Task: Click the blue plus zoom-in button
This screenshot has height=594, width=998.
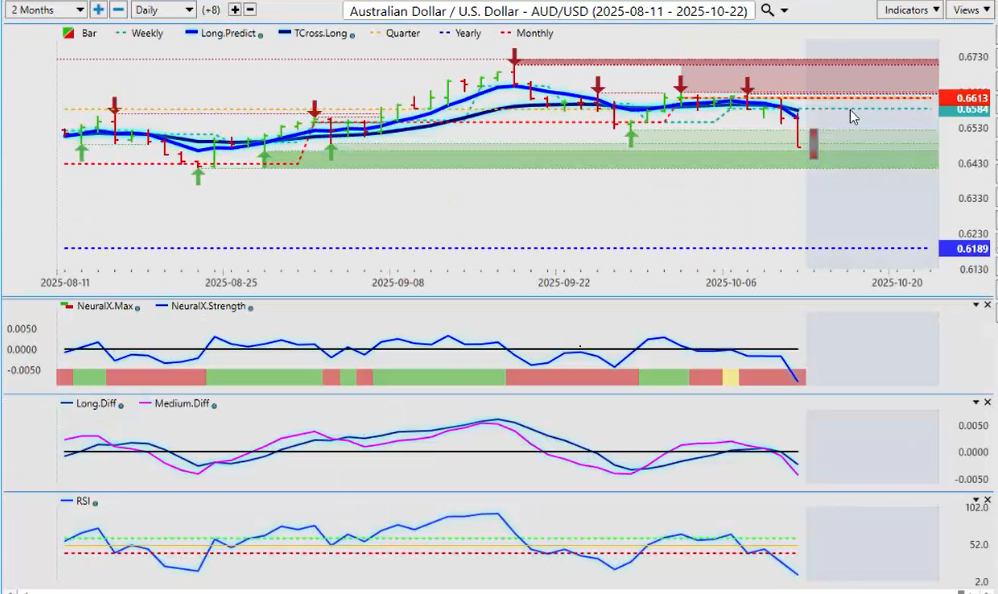Action: tap(98, 10)
